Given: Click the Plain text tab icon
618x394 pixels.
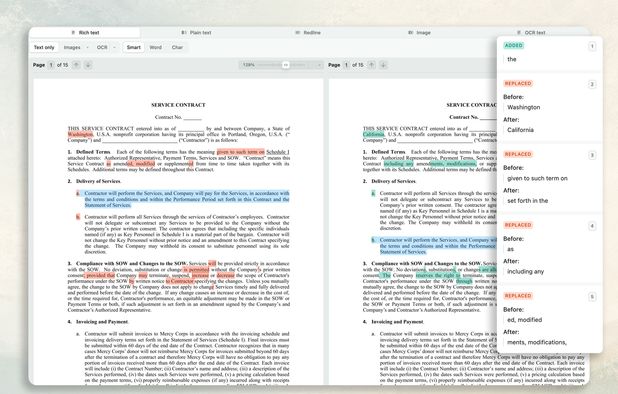Looking at the screenshot, I should click(x=184, y=33).
